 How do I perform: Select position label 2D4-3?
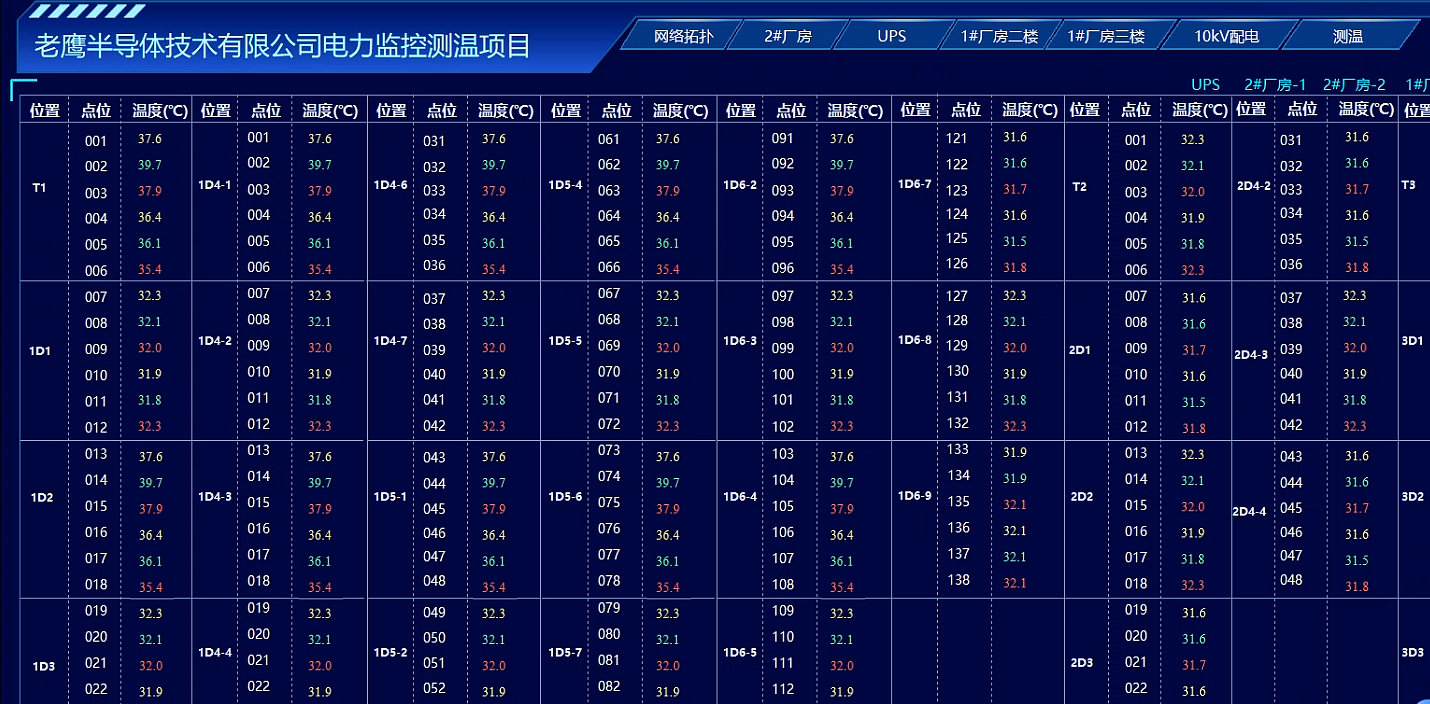coord(1251,354)
